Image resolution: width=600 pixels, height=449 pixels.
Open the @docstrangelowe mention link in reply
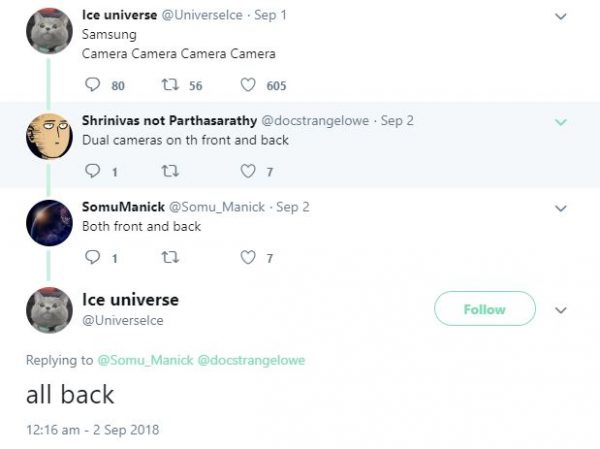click(x=251, y=360)
